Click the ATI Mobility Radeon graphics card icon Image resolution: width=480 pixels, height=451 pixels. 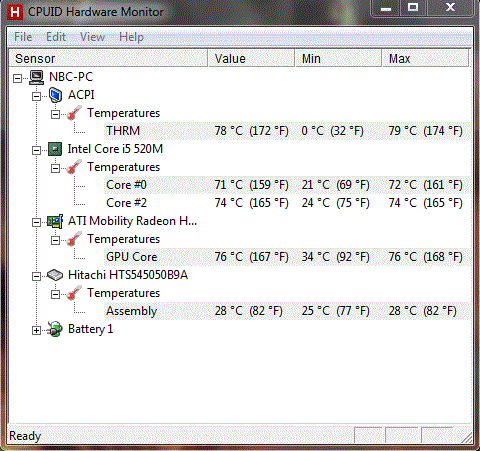pos(55,221)
